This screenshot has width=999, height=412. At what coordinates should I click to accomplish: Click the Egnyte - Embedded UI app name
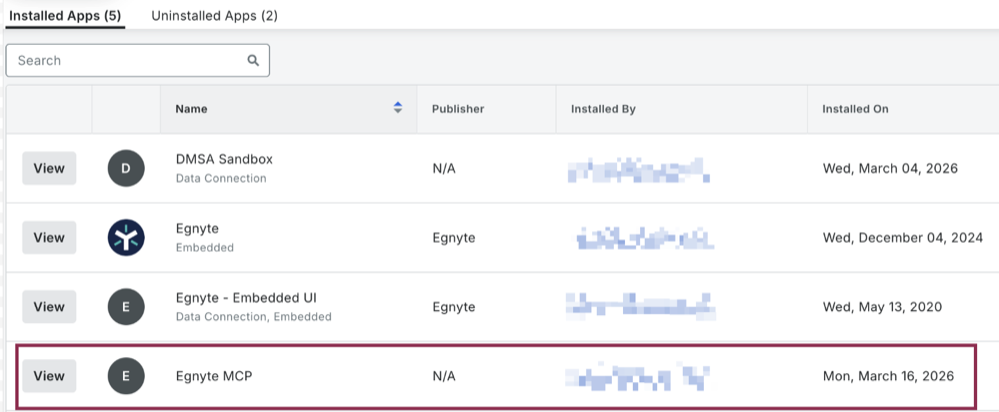click(x=246, y=298)
